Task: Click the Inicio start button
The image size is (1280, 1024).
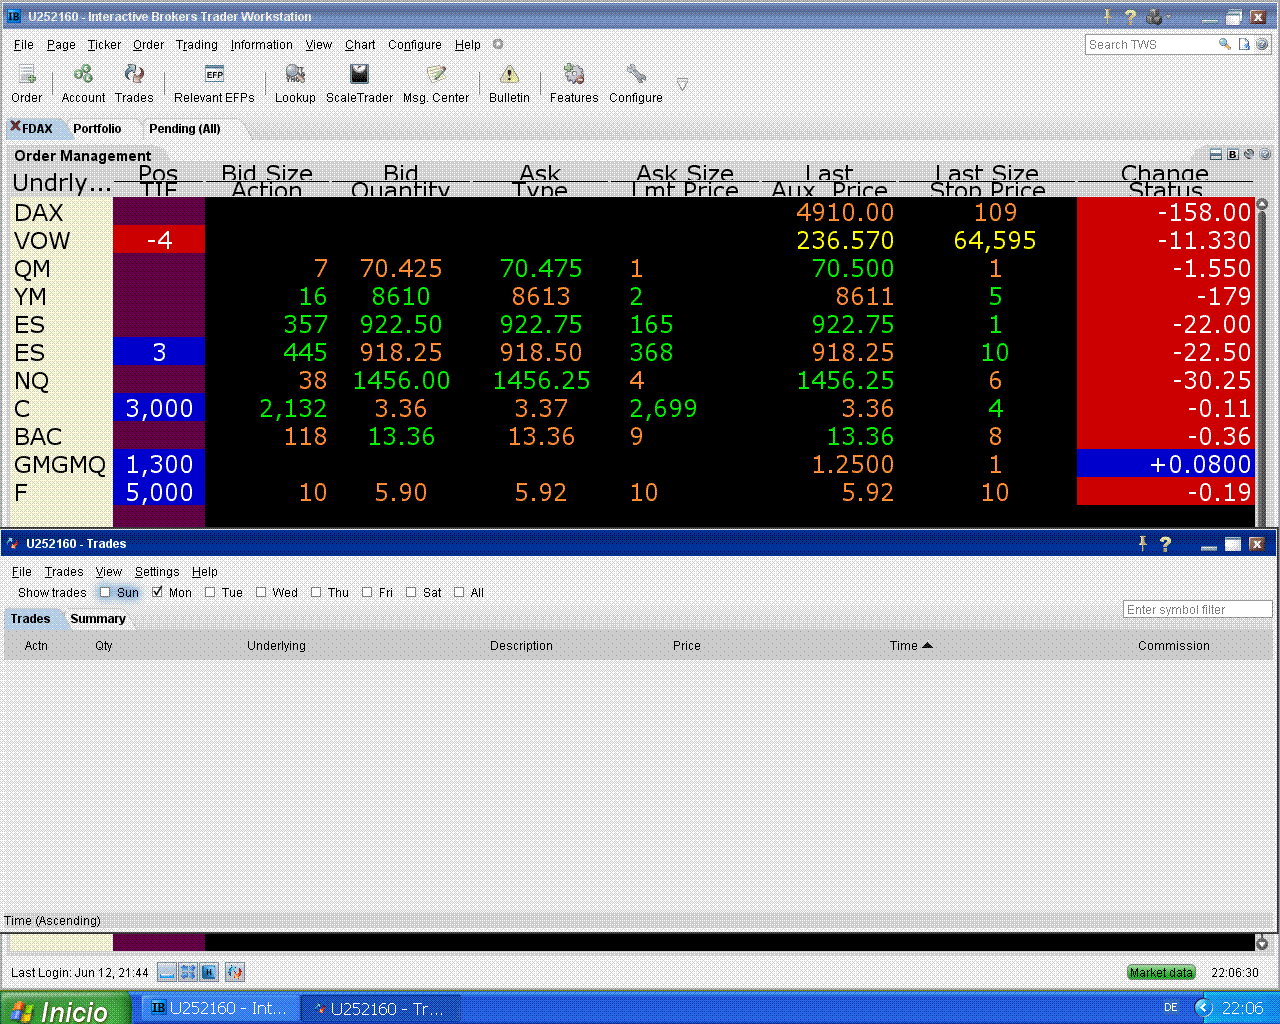Action: 65,1009
